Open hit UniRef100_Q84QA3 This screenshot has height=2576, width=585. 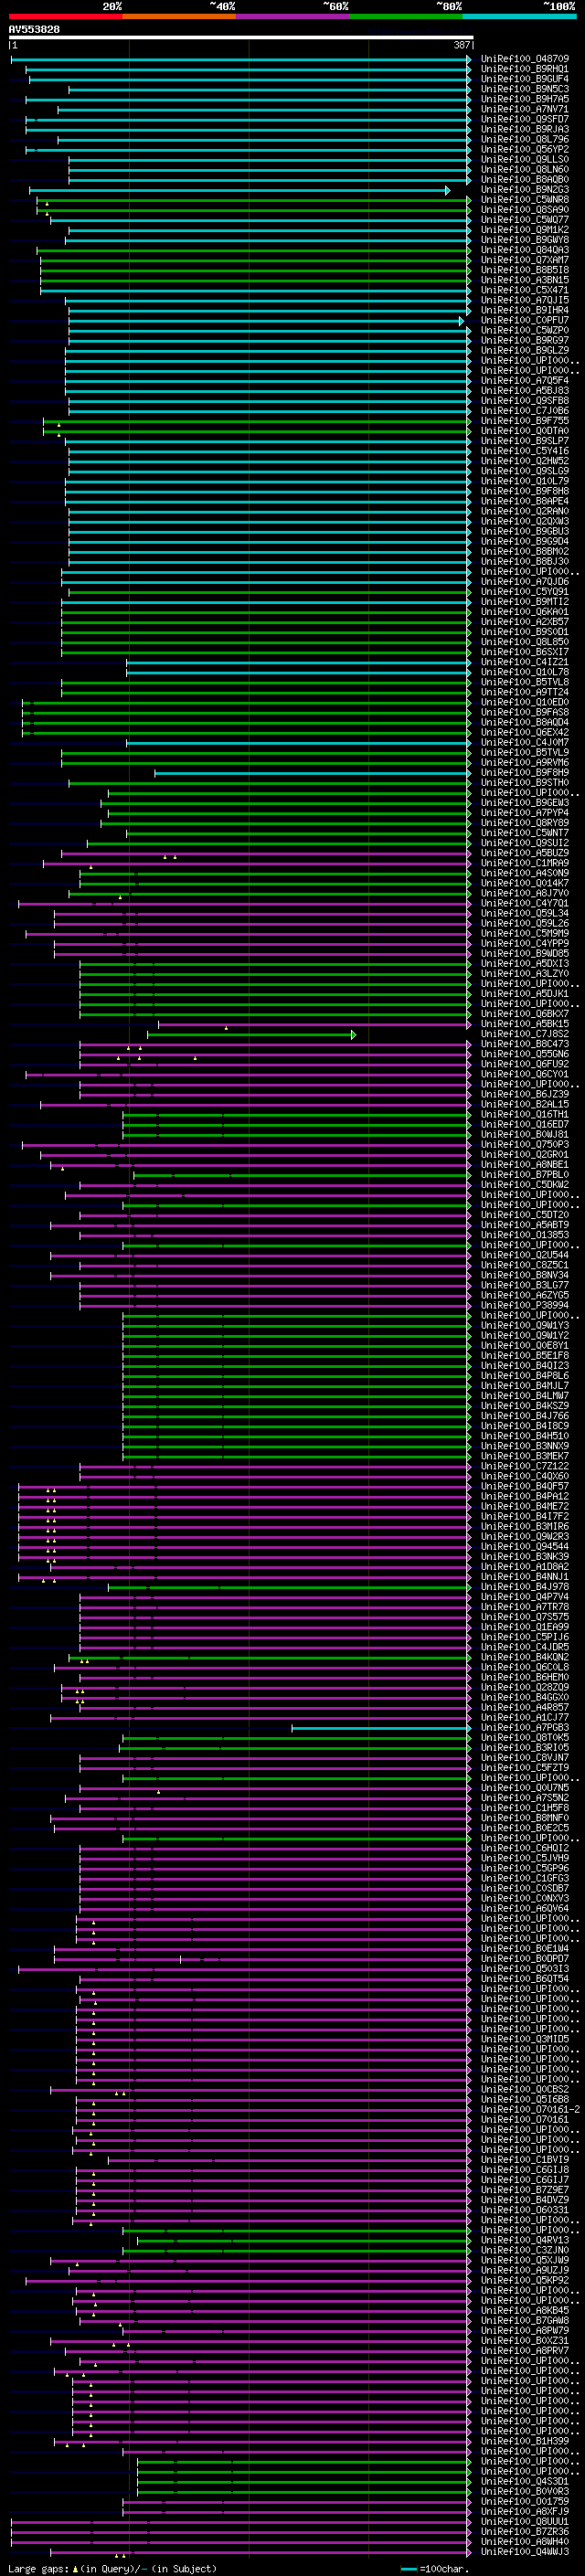[525, 250]
